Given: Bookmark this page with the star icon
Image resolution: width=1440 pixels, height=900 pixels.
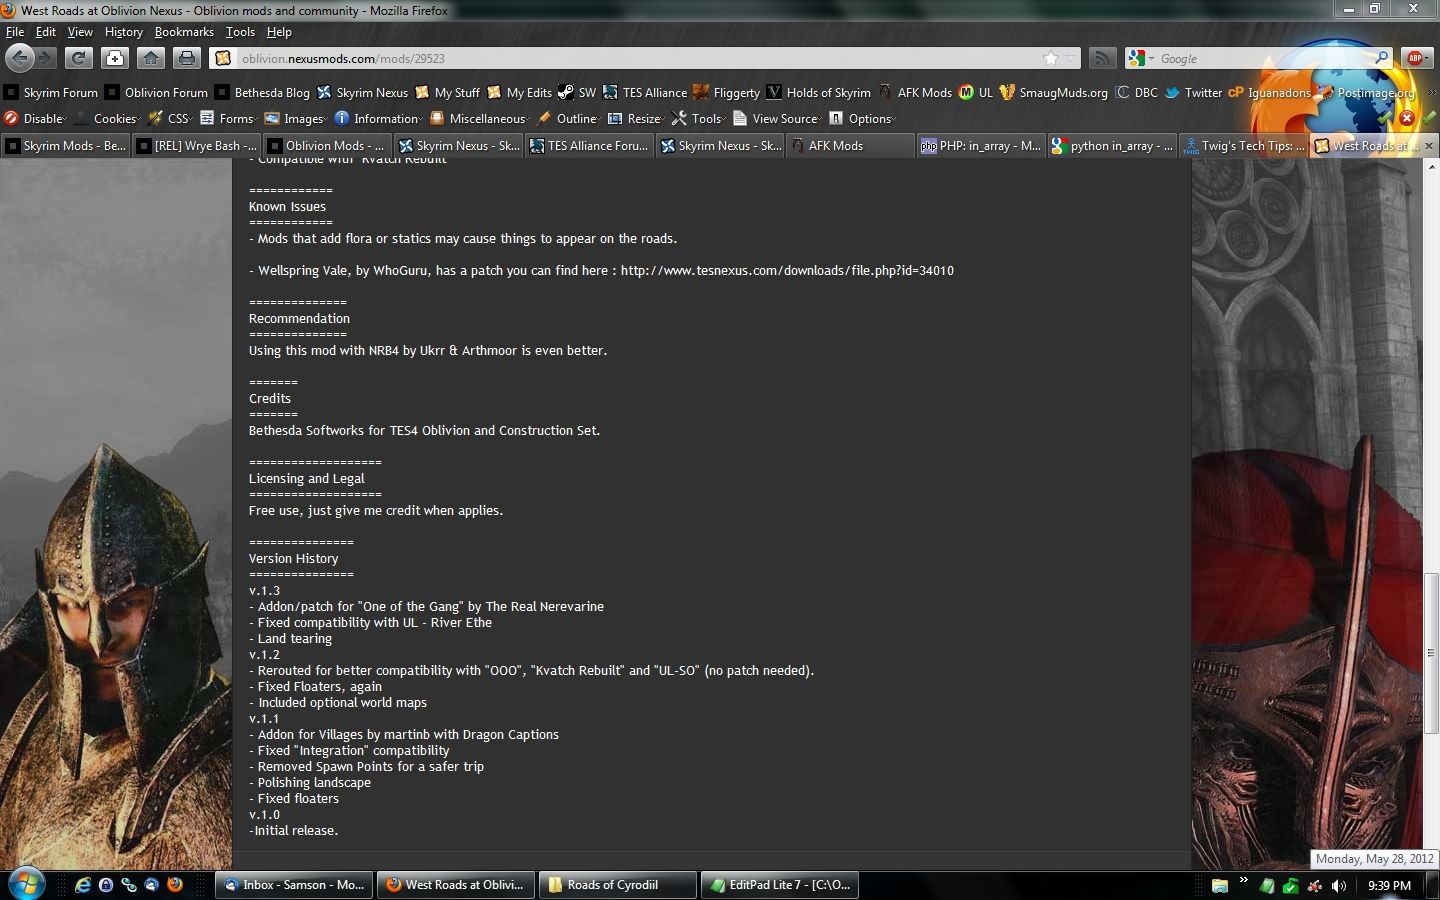Looking at the screenshot, I should coord(1051,58).
